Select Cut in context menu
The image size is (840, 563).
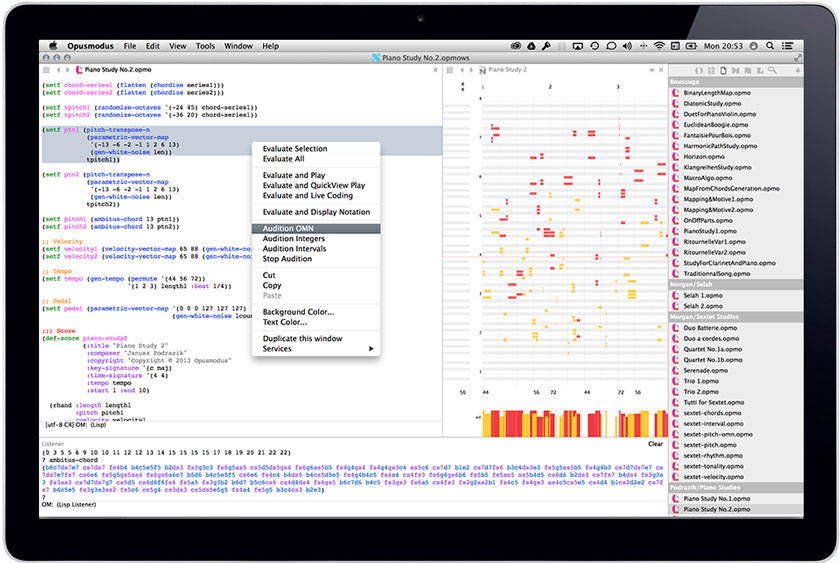tap(316, 275)
